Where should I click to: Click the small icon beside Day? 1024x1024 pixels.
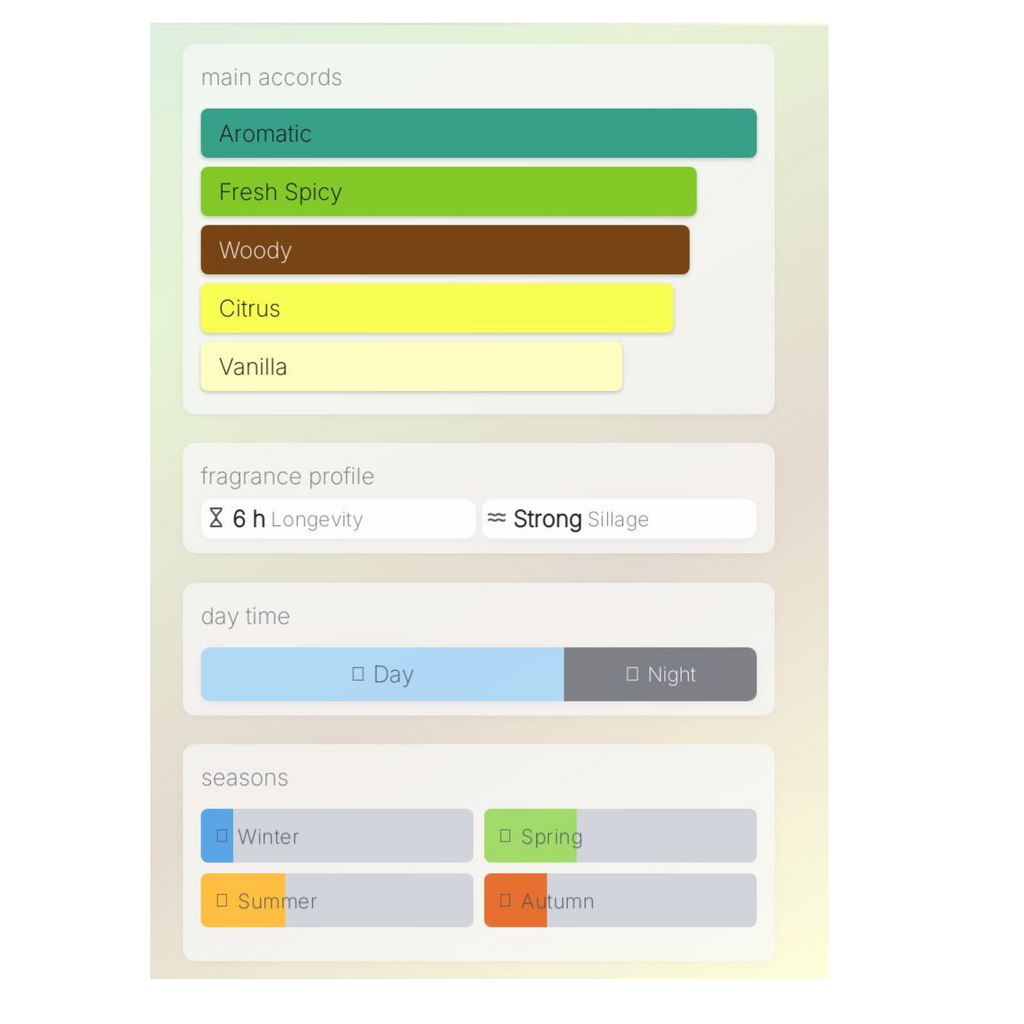[358, 674]
